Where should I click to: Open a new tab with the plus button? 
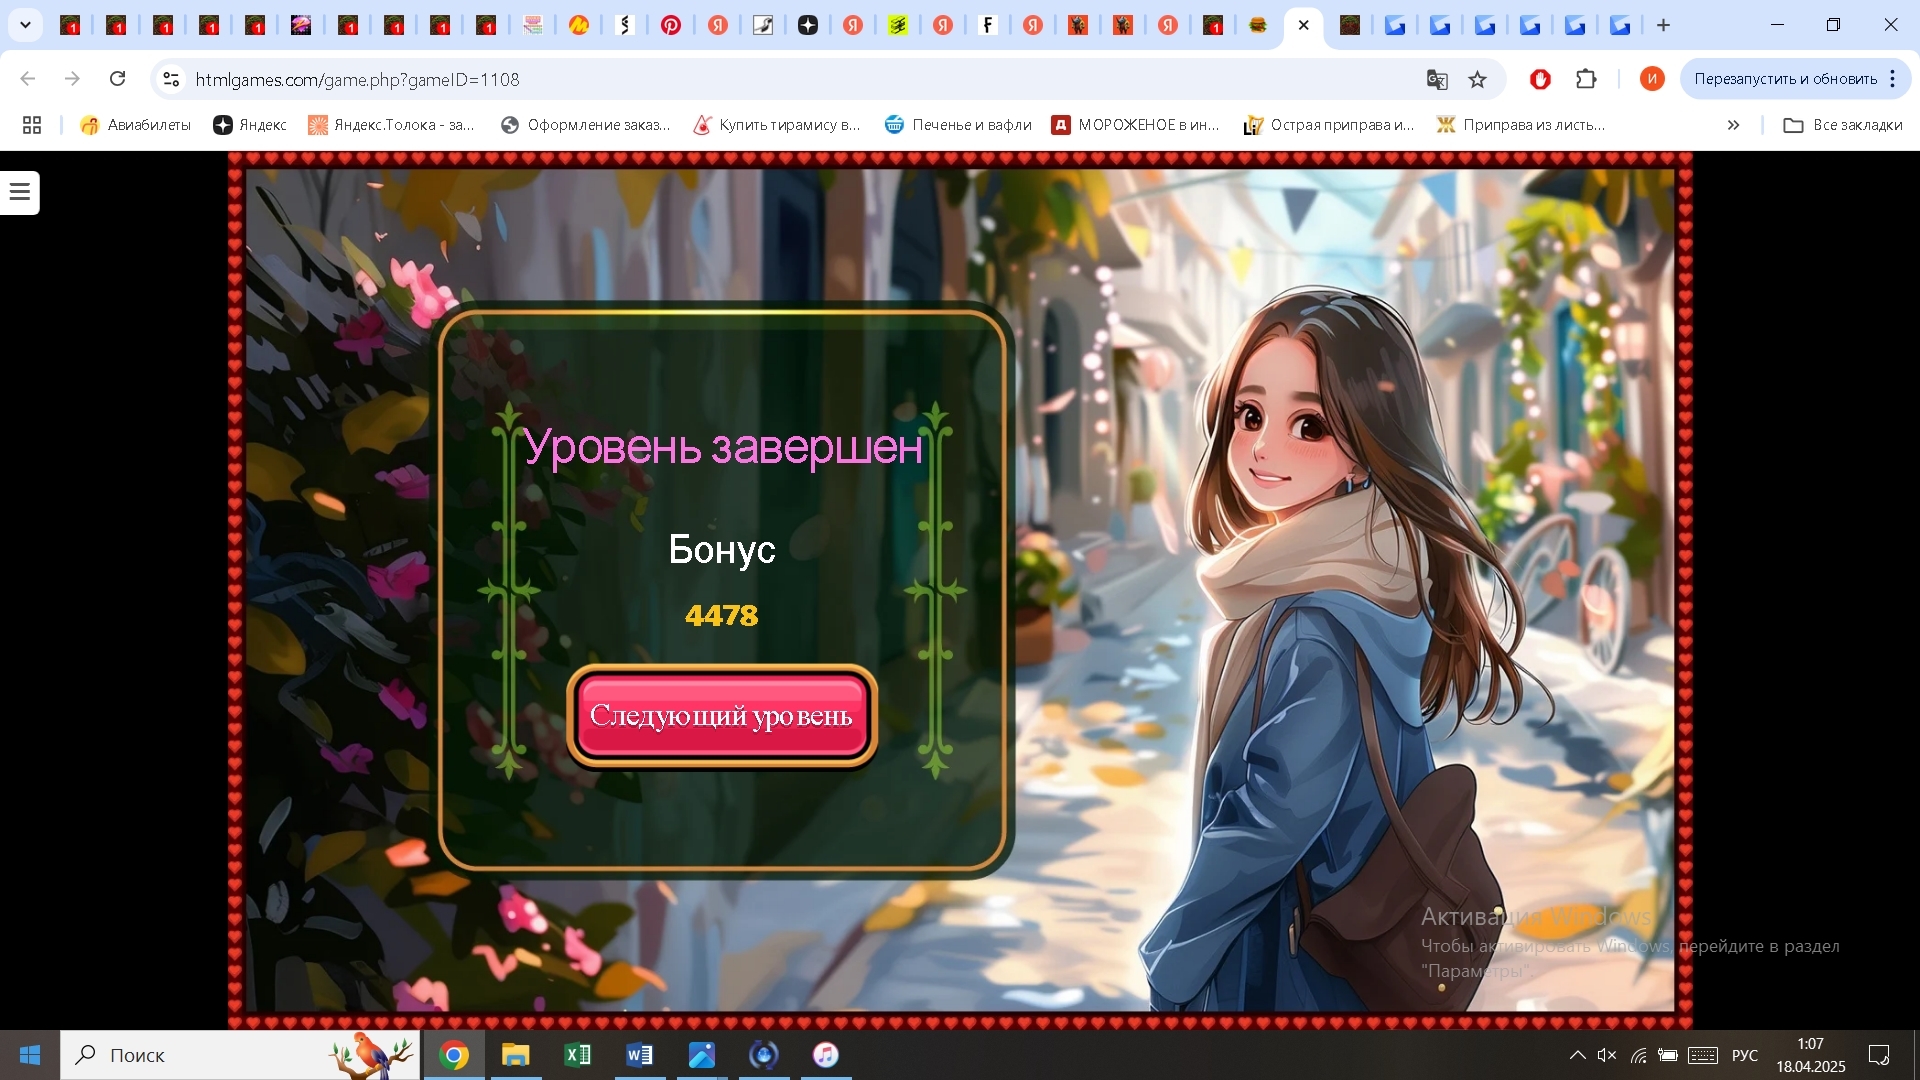[x=1664, y=25]
